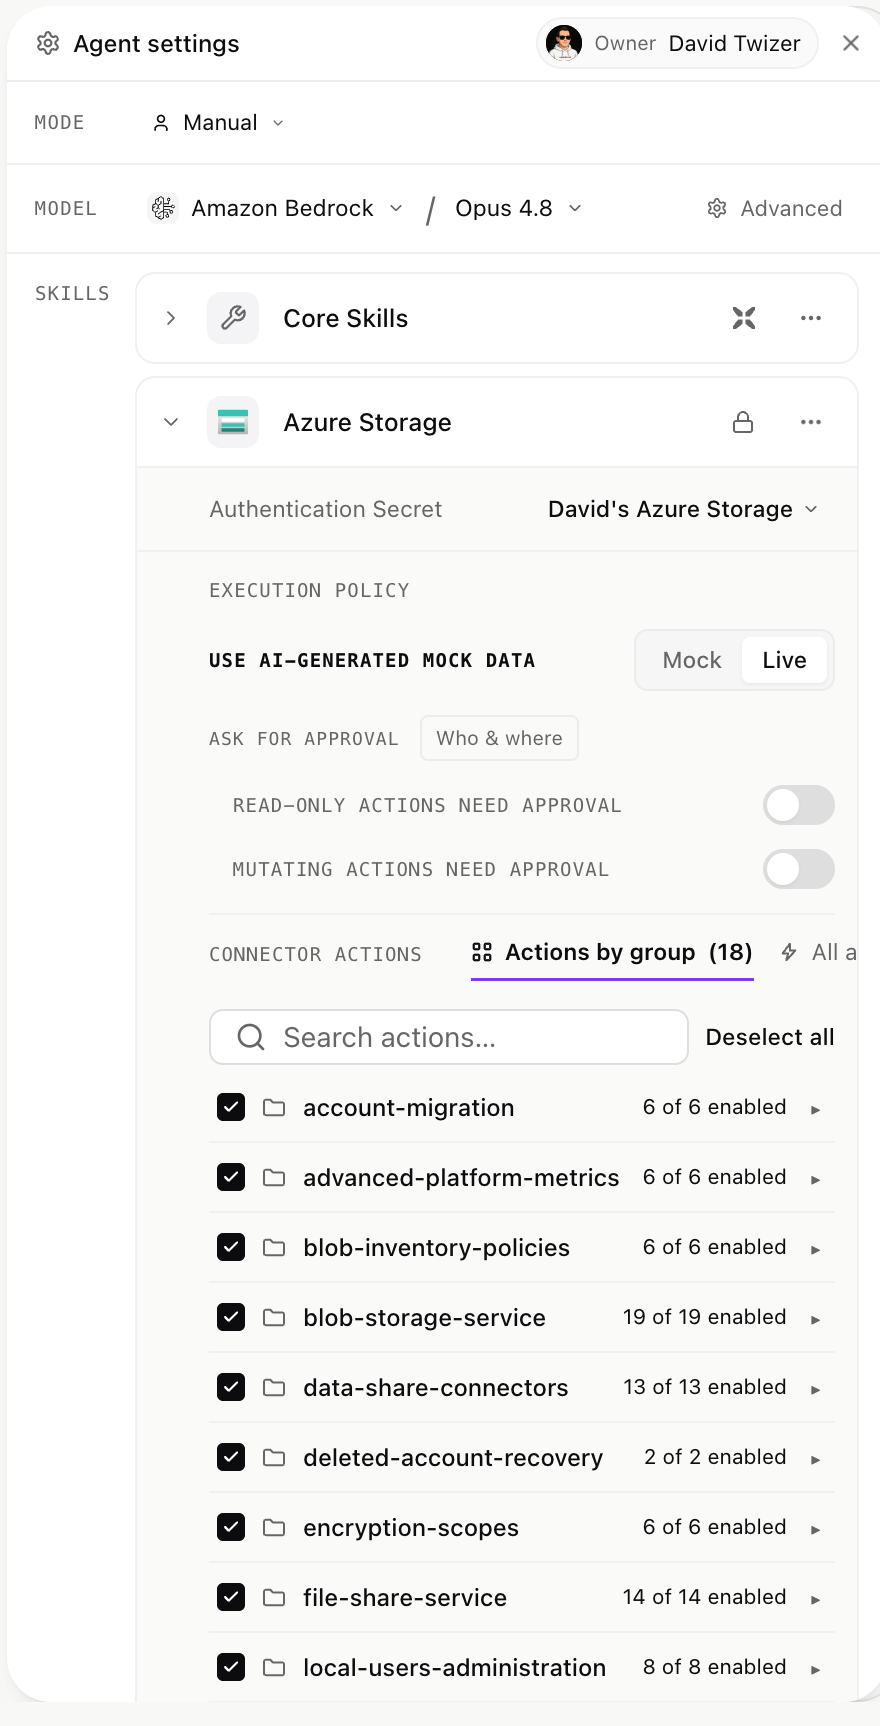Click the folder icon for blob-inventory-policies

tap(274, 1247)
